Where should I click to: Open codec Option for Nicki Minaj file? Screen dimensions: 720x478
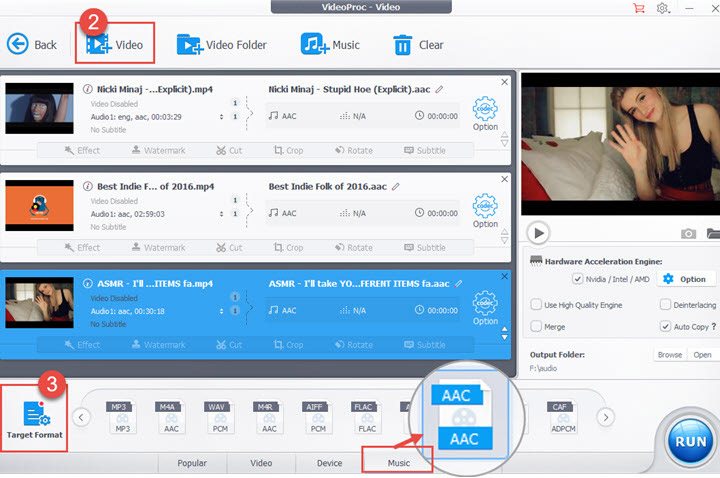coord(485,114)
